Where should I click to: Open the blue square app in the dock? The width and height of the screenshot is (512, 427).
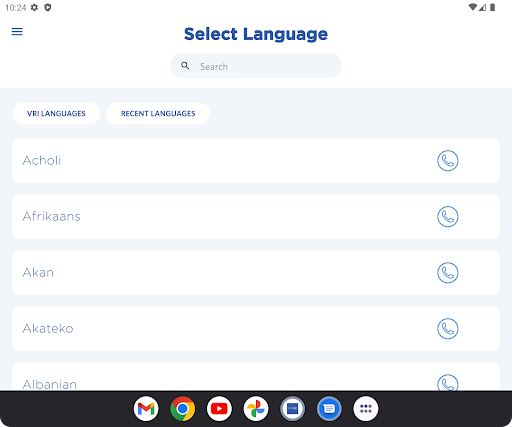[293, 409]
